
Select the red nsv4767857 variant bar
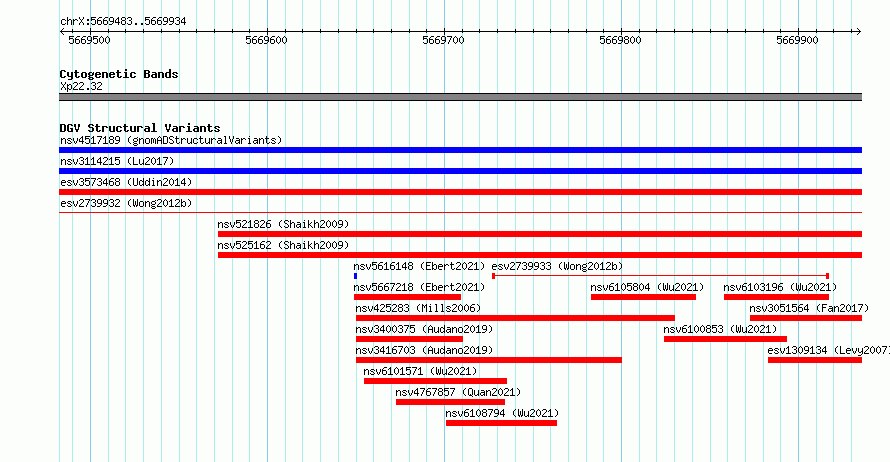point(451,402)
